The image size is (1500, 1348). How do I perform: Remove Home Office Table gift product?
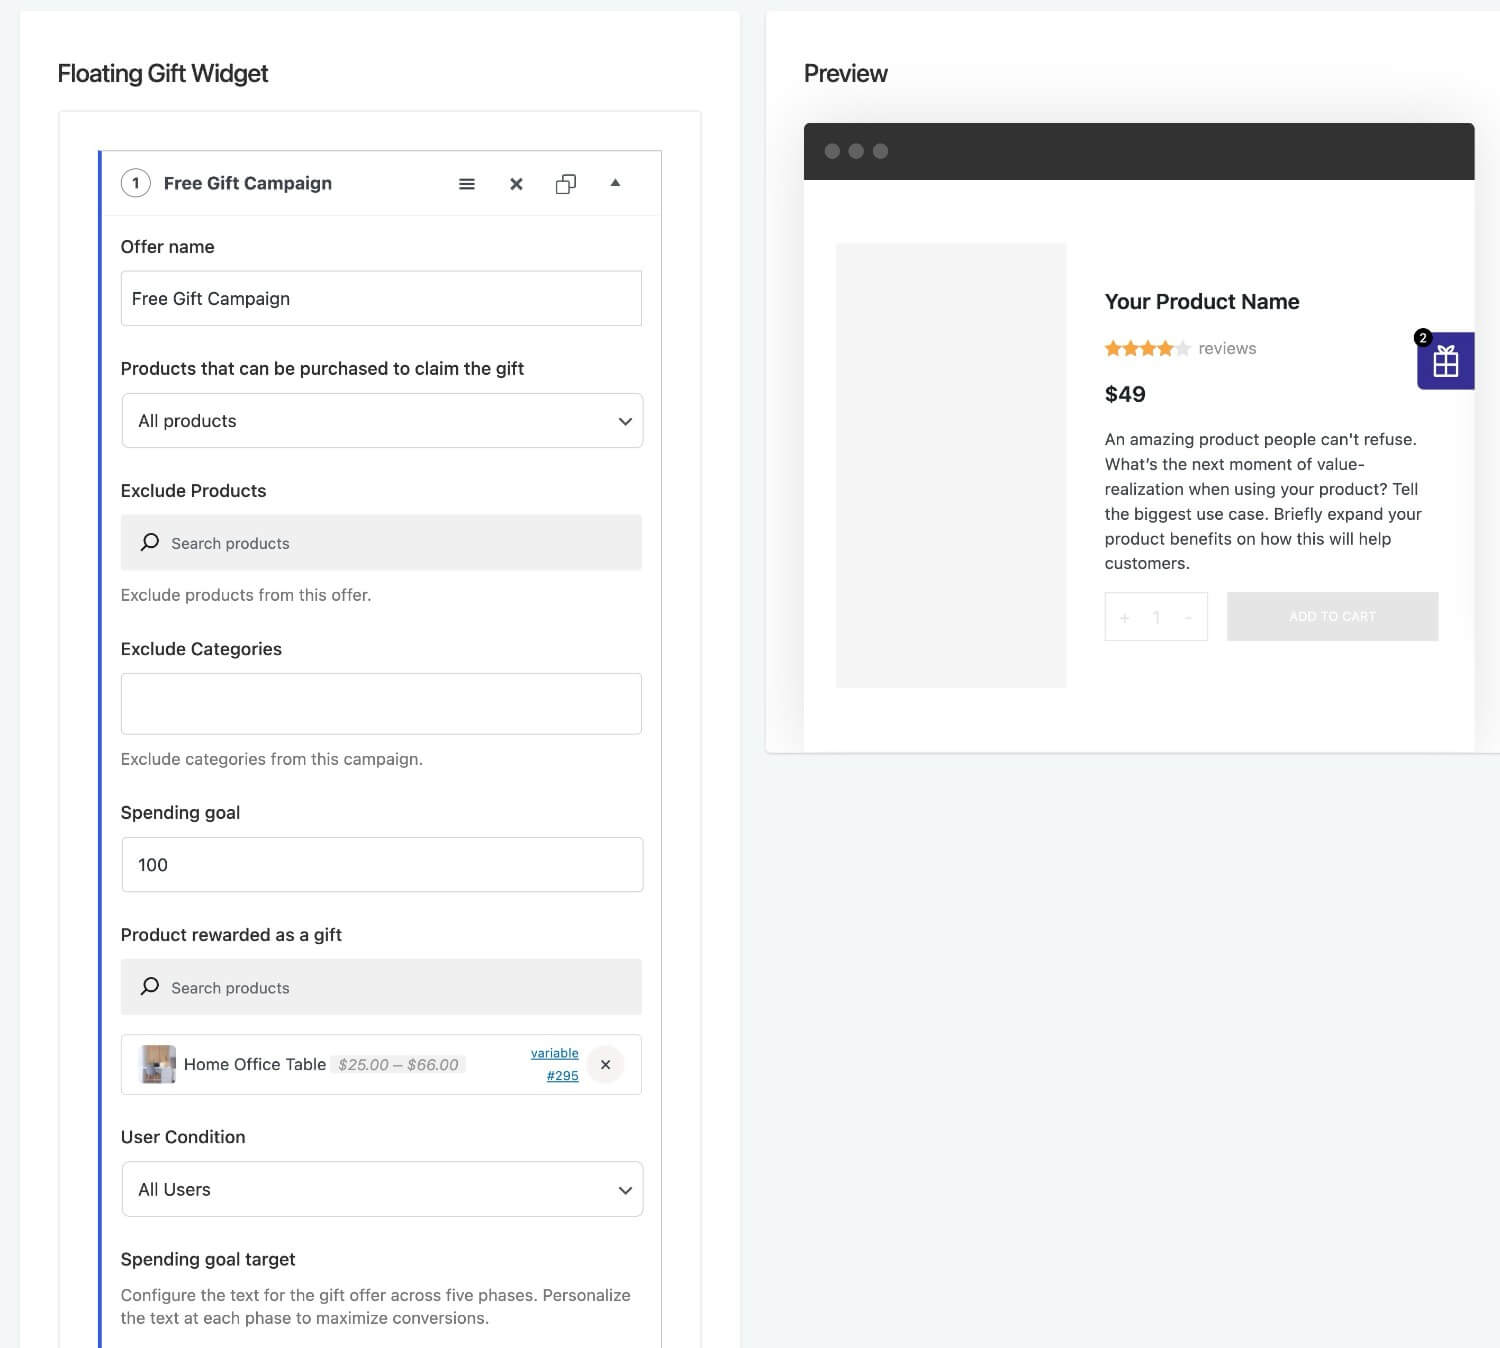(x=605, y=1065)
